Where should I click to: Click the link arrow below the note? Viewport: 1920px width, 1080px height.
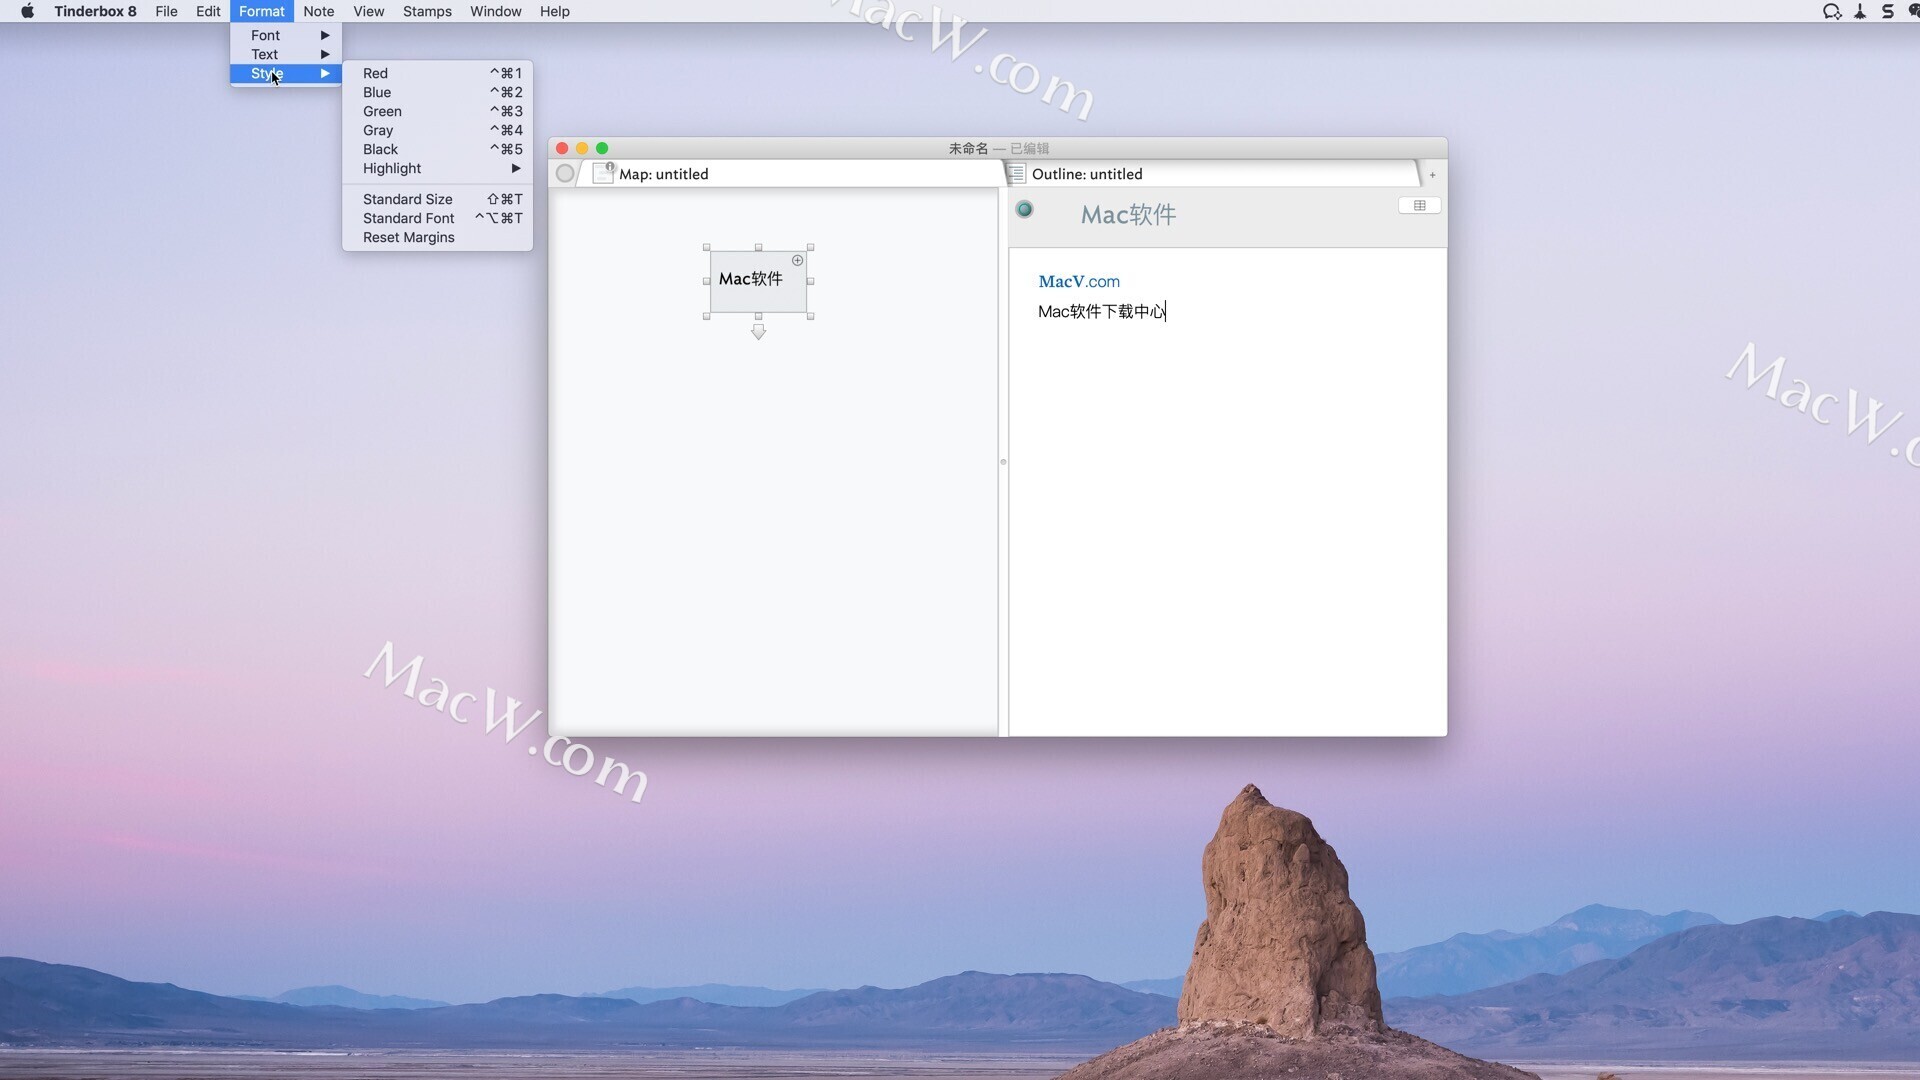[x=758, y=332]
